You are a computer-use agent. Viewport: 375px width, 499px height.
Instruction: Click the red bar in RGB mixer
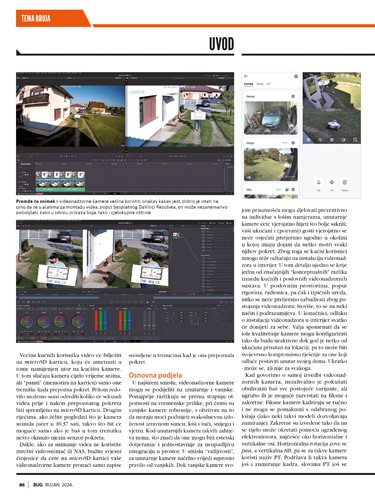[97, 321]
